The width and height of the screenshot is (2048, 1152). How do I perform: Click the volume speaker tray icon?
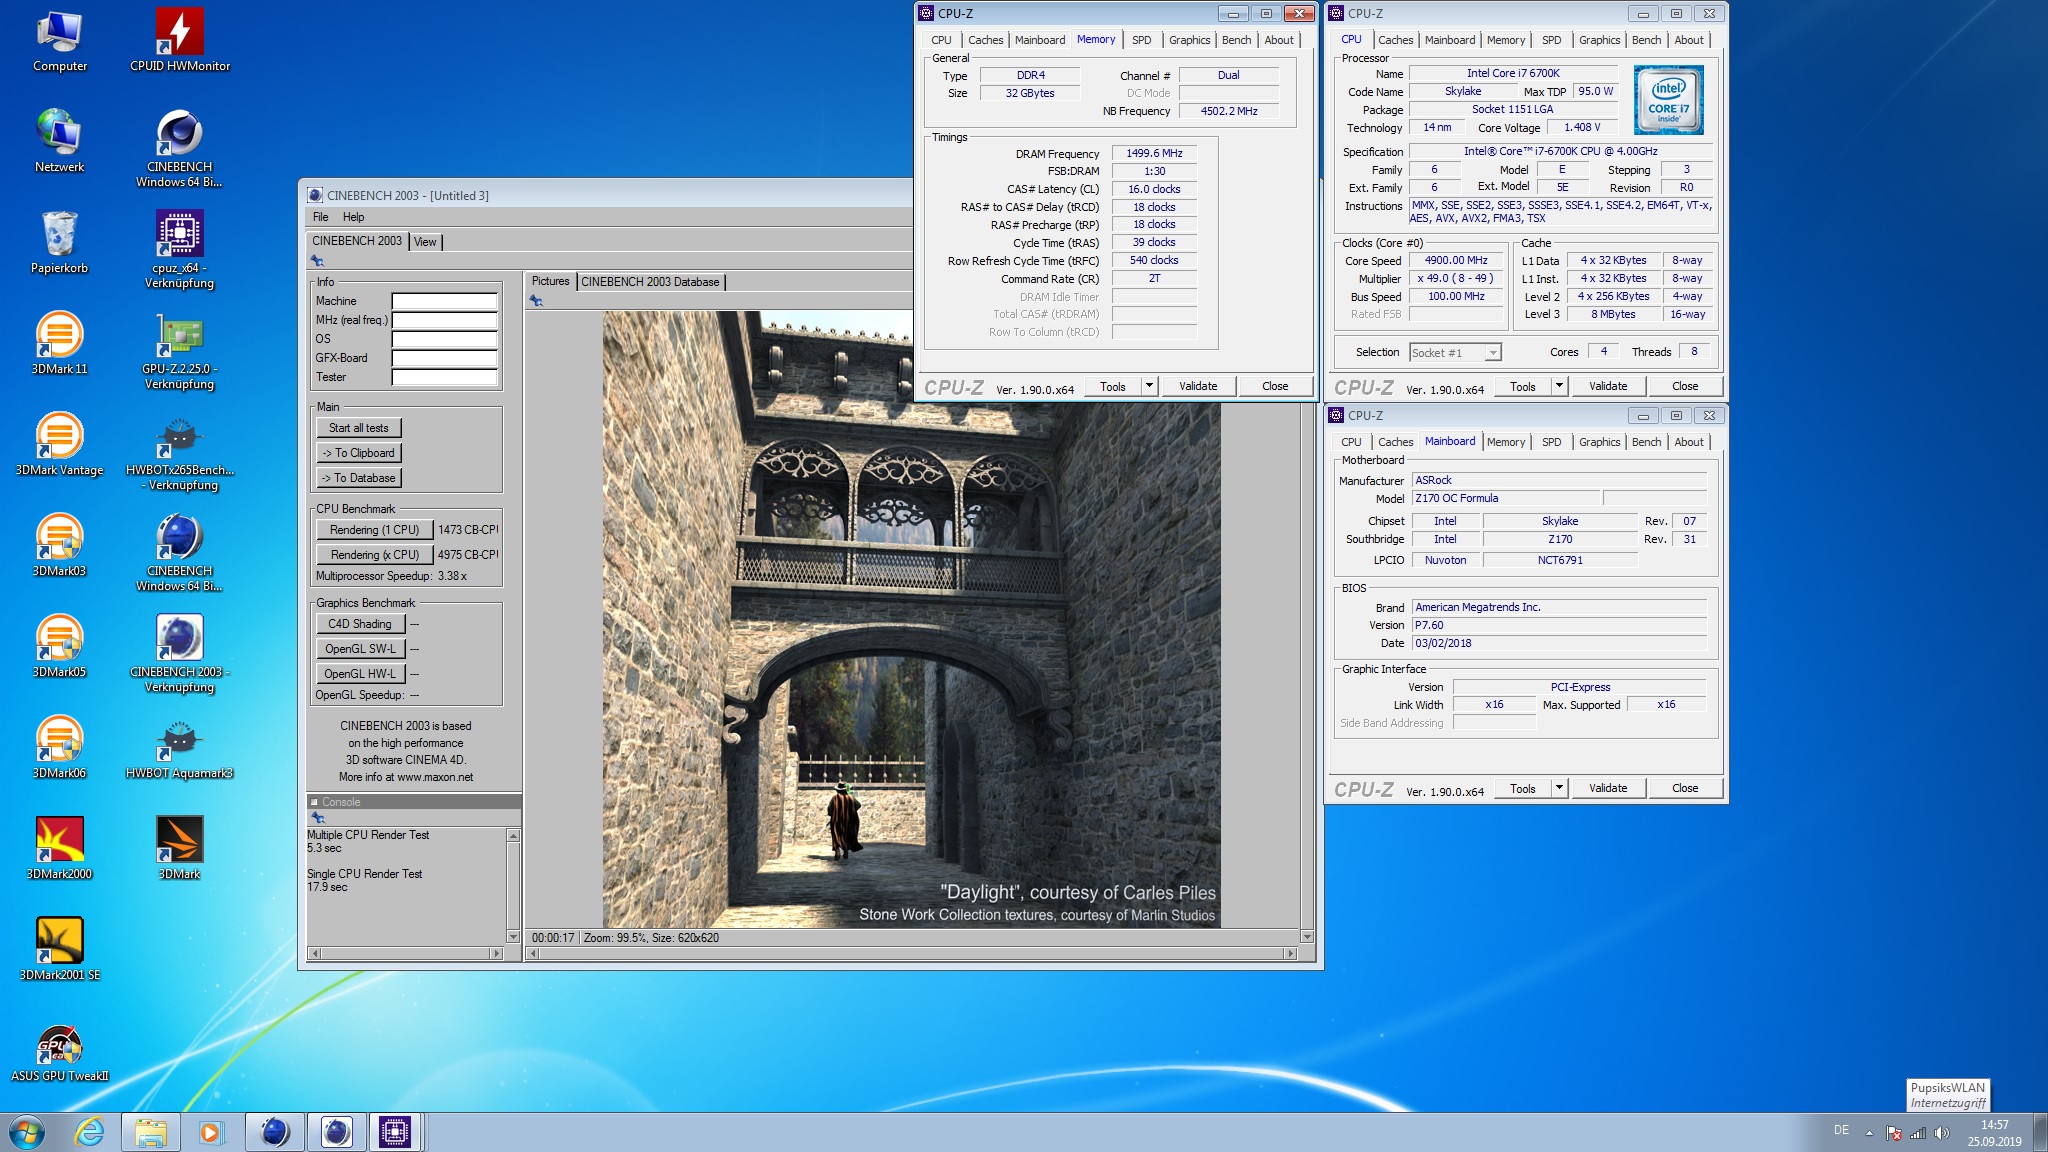click(1941, 1133)
